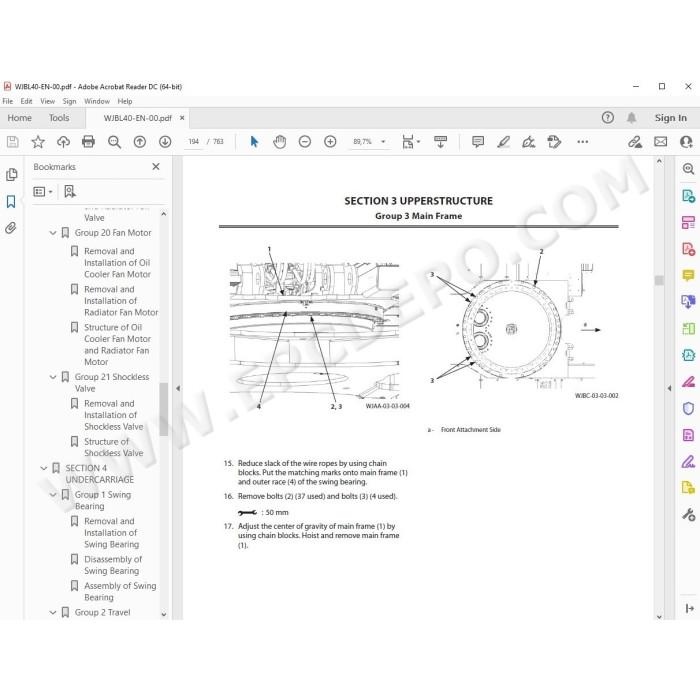Open the share with others icon

pos(686,142)
